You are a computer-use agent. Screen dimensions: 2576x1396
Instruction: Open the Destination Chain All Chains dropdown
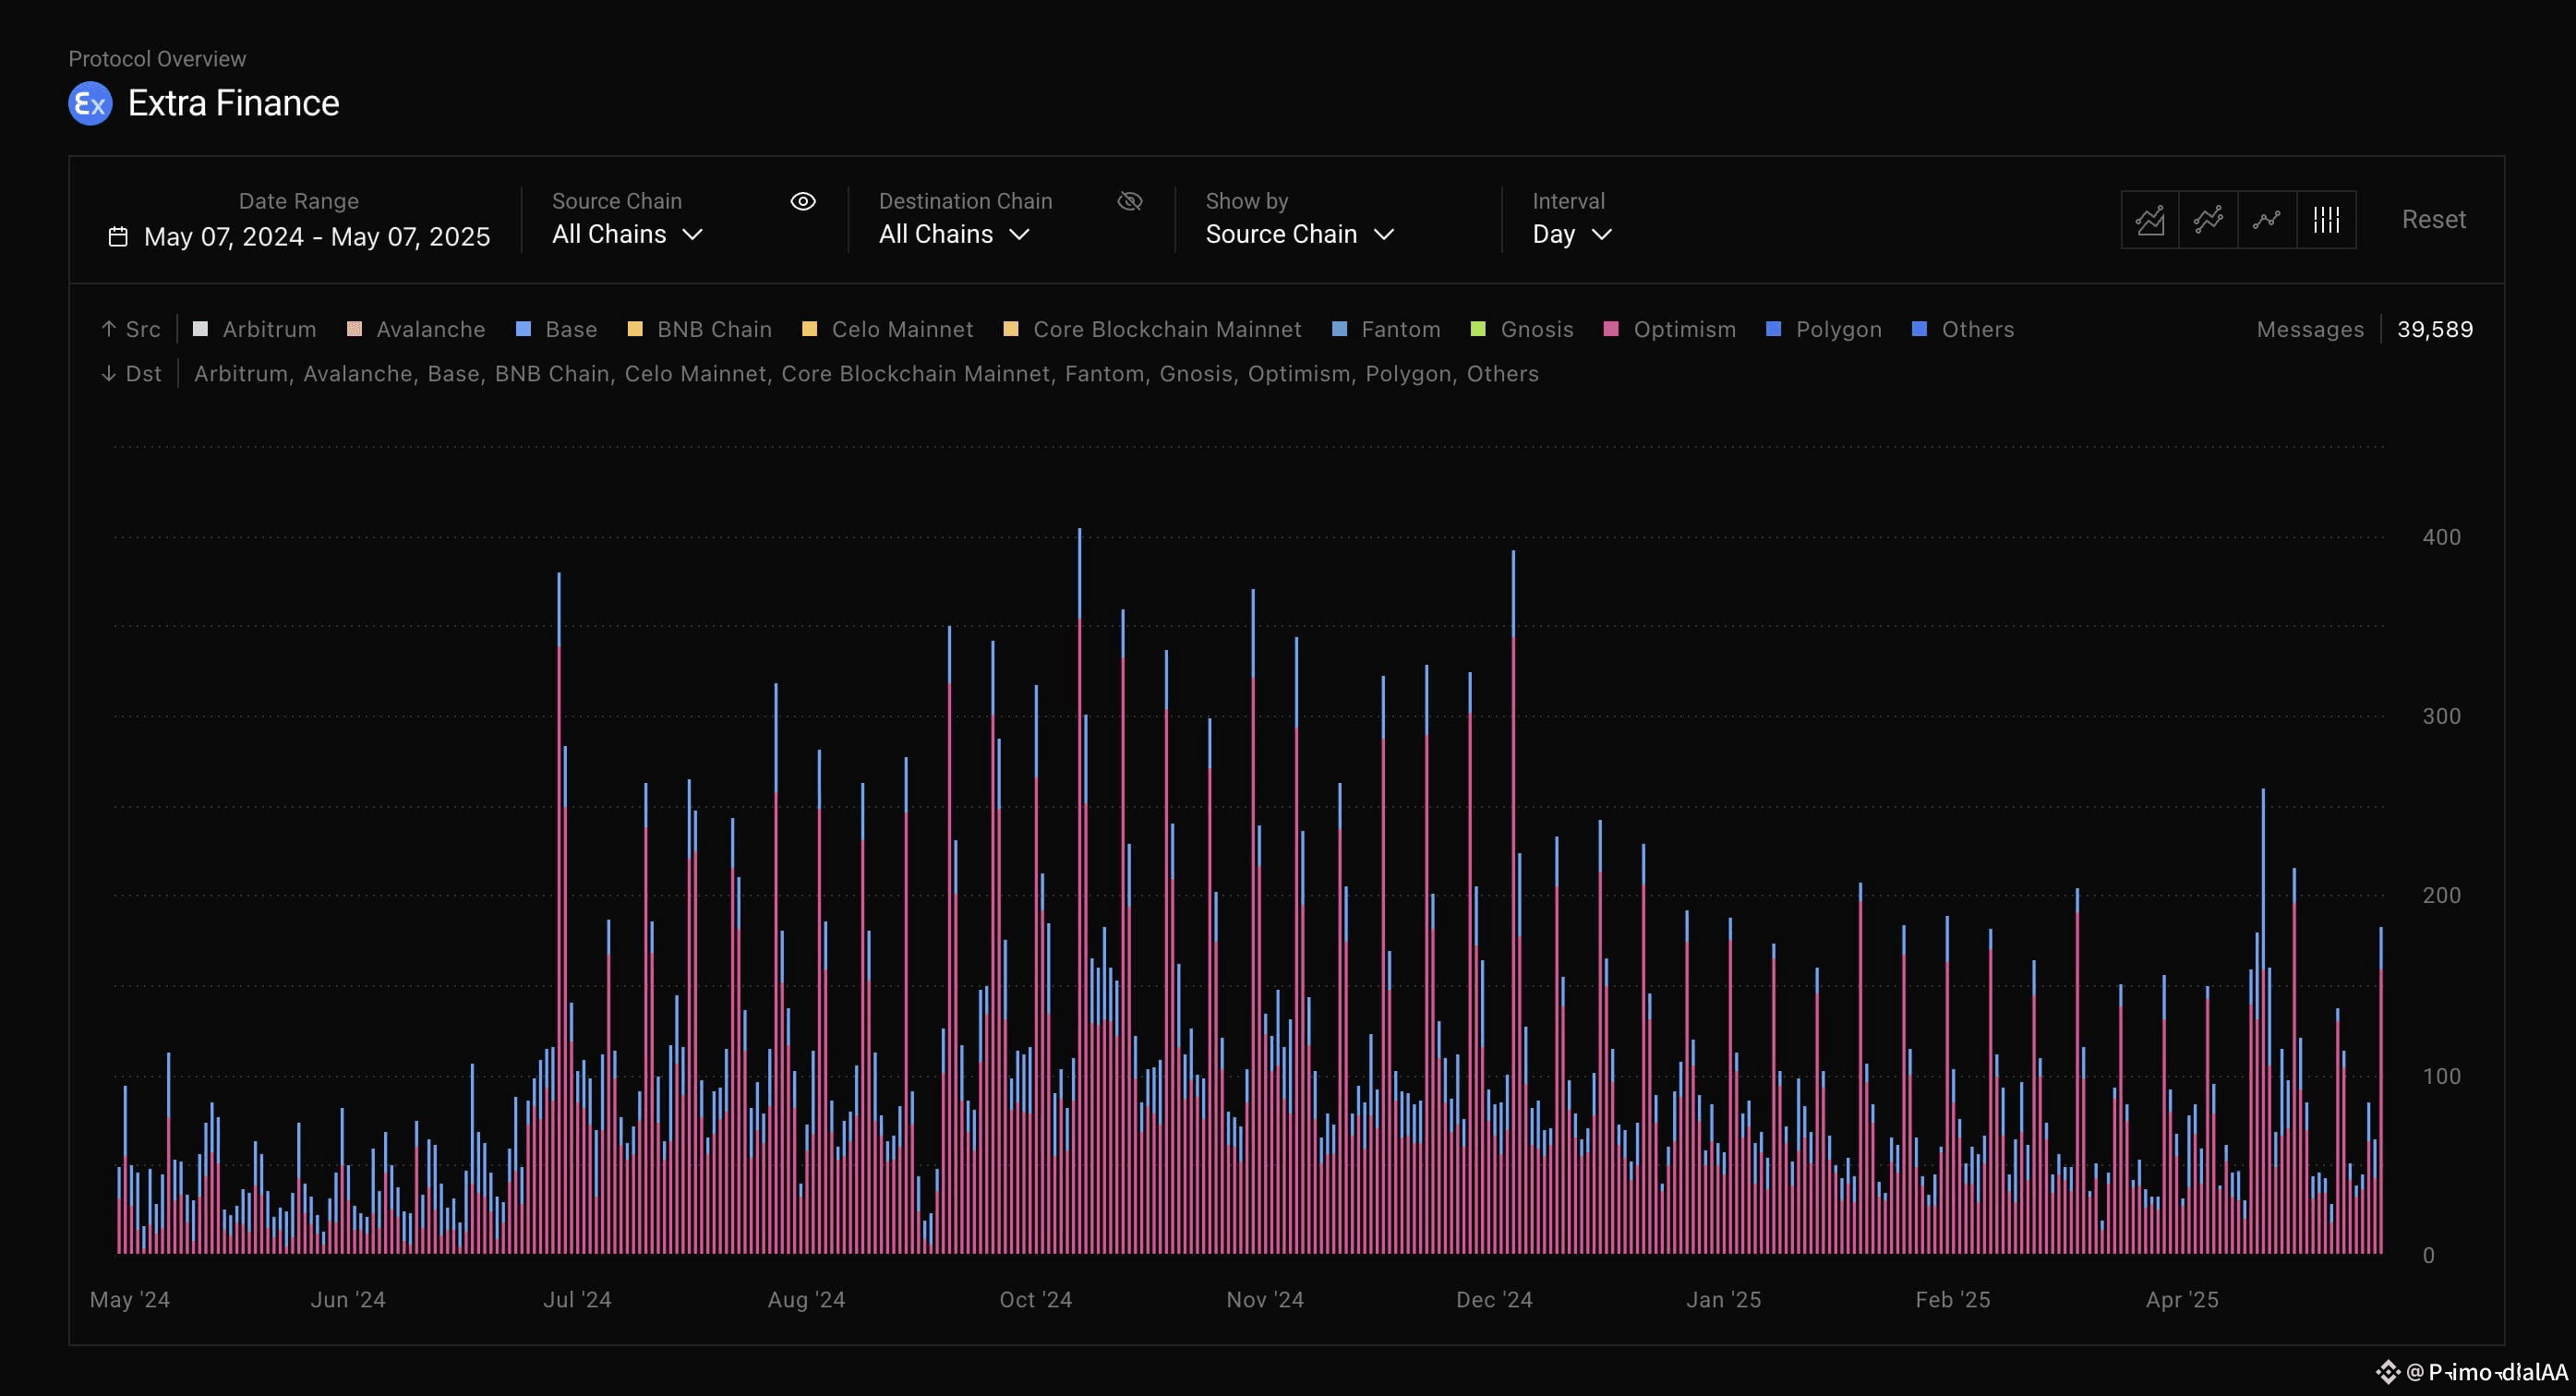tap(954, 234)
